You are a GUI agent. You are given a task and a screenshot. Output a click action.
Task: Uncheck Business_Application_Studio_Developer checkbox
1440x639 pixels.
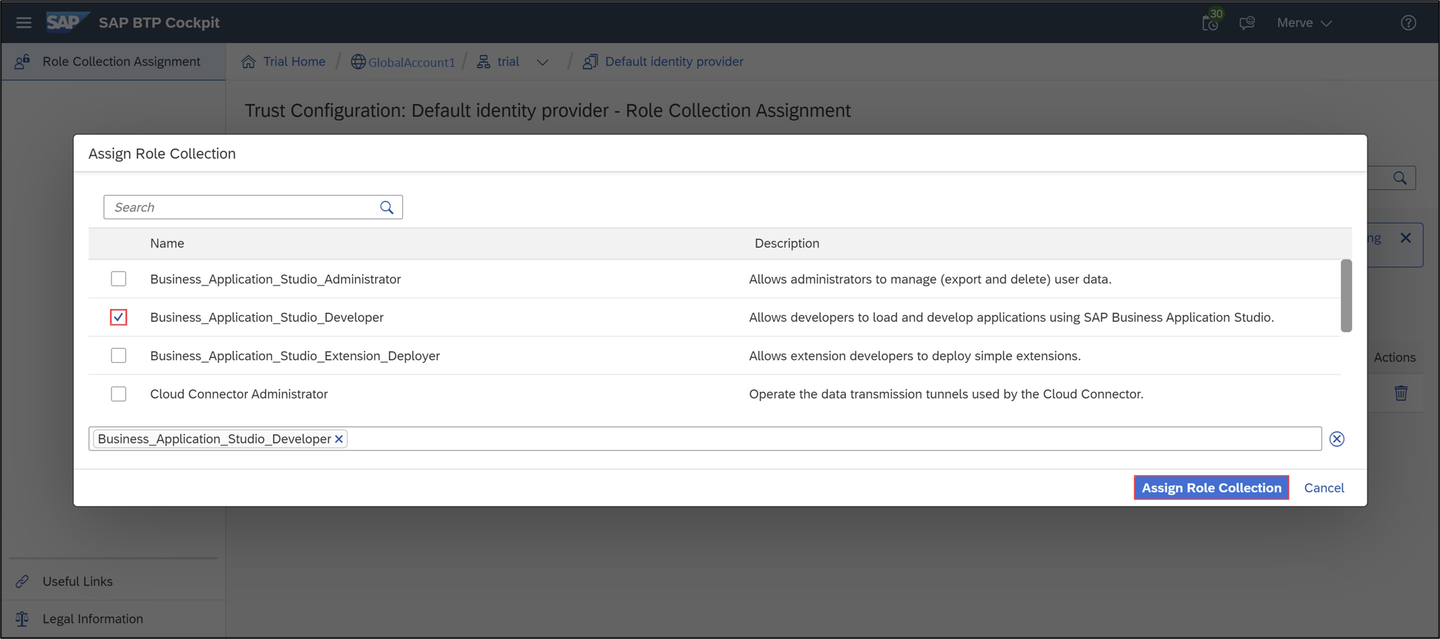click(118, 317)
